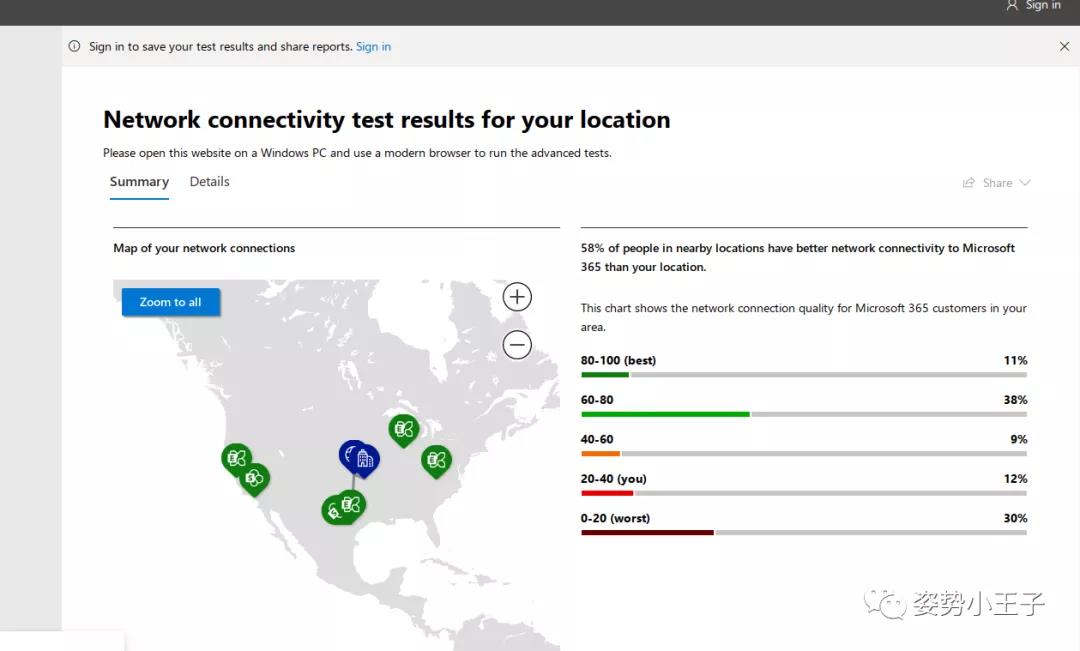The height and width of the screenshot is (651, 1080).
Task: Click the 20-40 (you) red progress bar
Action: coord(804,493)
